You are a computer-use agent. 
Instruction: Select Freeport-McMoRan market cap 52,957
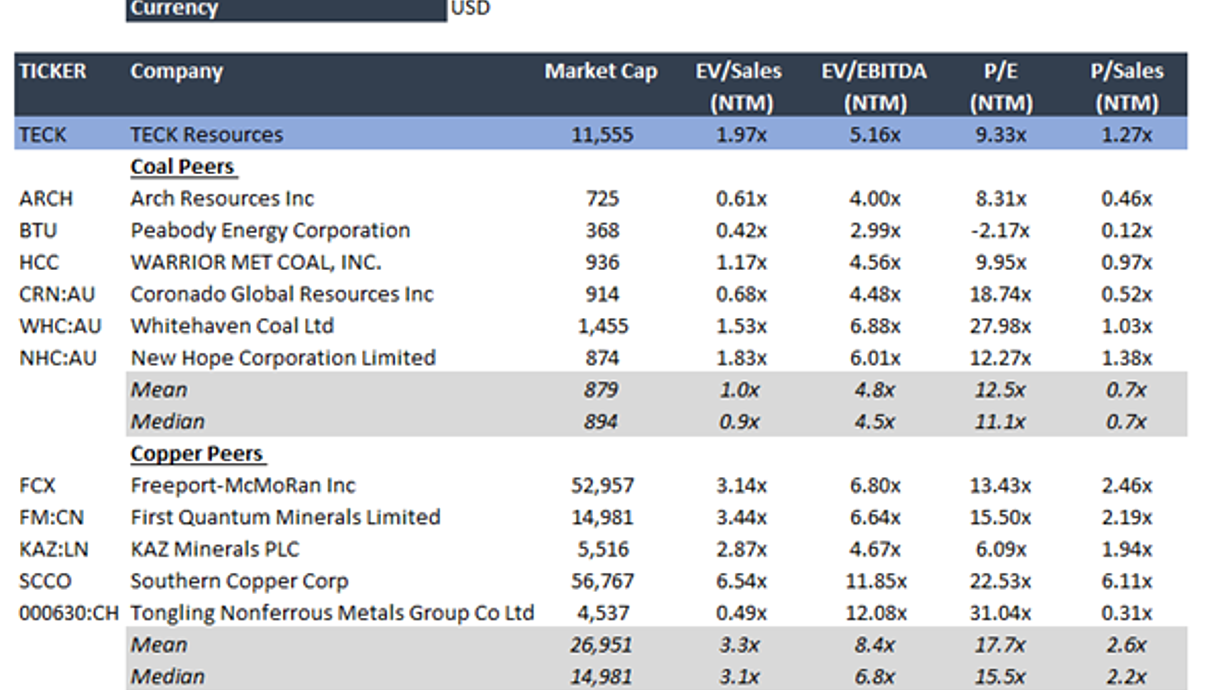tap(602, 486)
